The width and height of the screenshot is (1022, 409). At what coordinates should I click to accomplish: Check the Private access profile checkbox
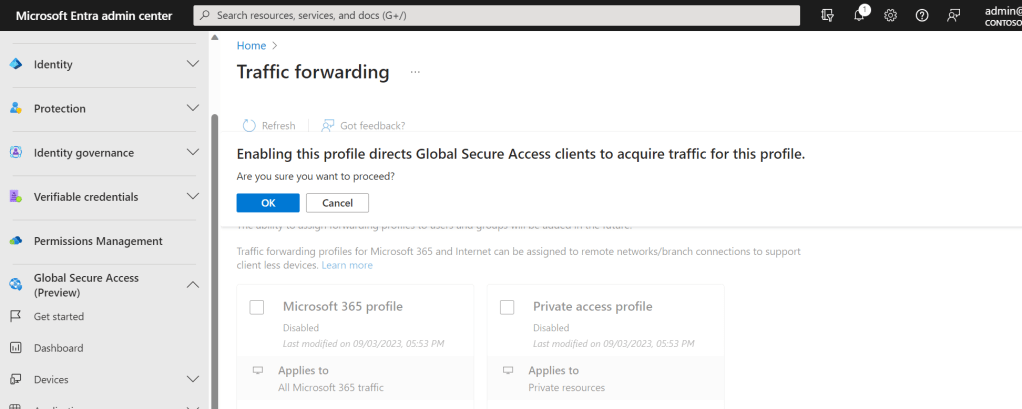pos(507,307)
